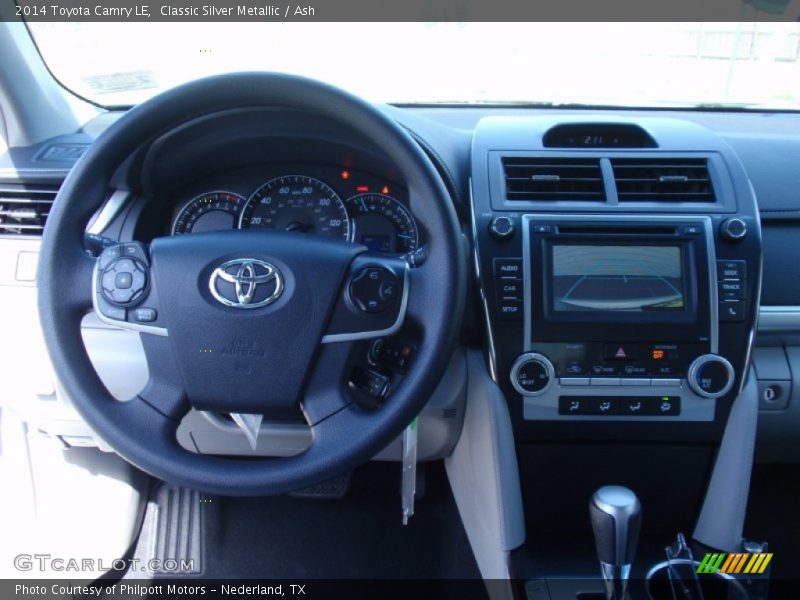Tap the phone handset button on head unit
The height and width of the screenshot is (600, 800).
point(731,310)
